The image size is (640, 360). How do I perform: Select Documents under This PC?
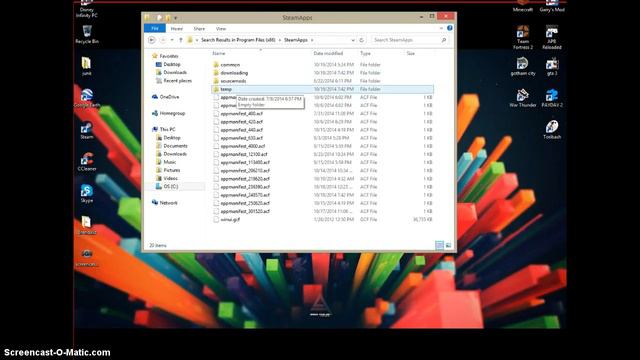[175, 146]
